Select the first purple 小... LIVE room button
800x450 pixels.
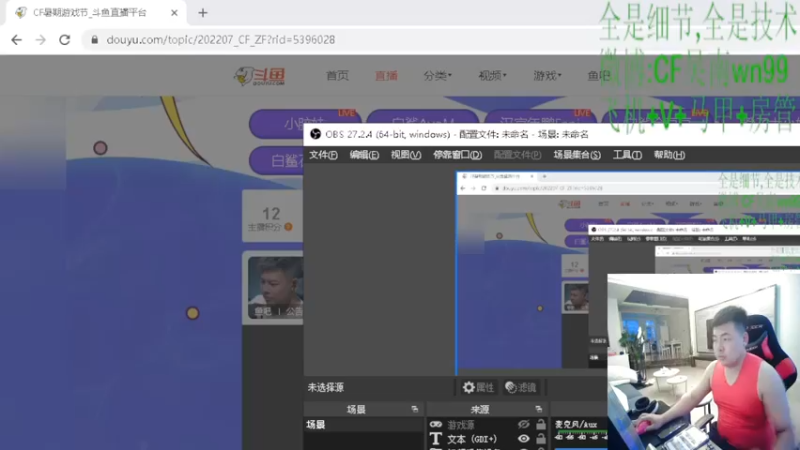[x=305, y=123]
